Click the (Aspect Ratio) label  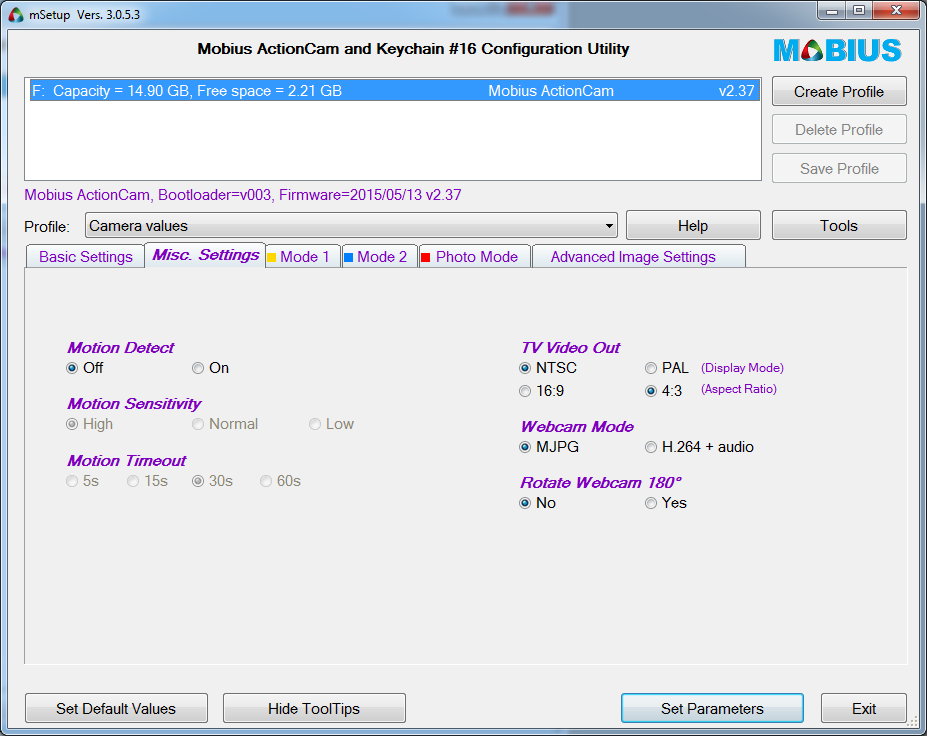[x=739, y=389]
